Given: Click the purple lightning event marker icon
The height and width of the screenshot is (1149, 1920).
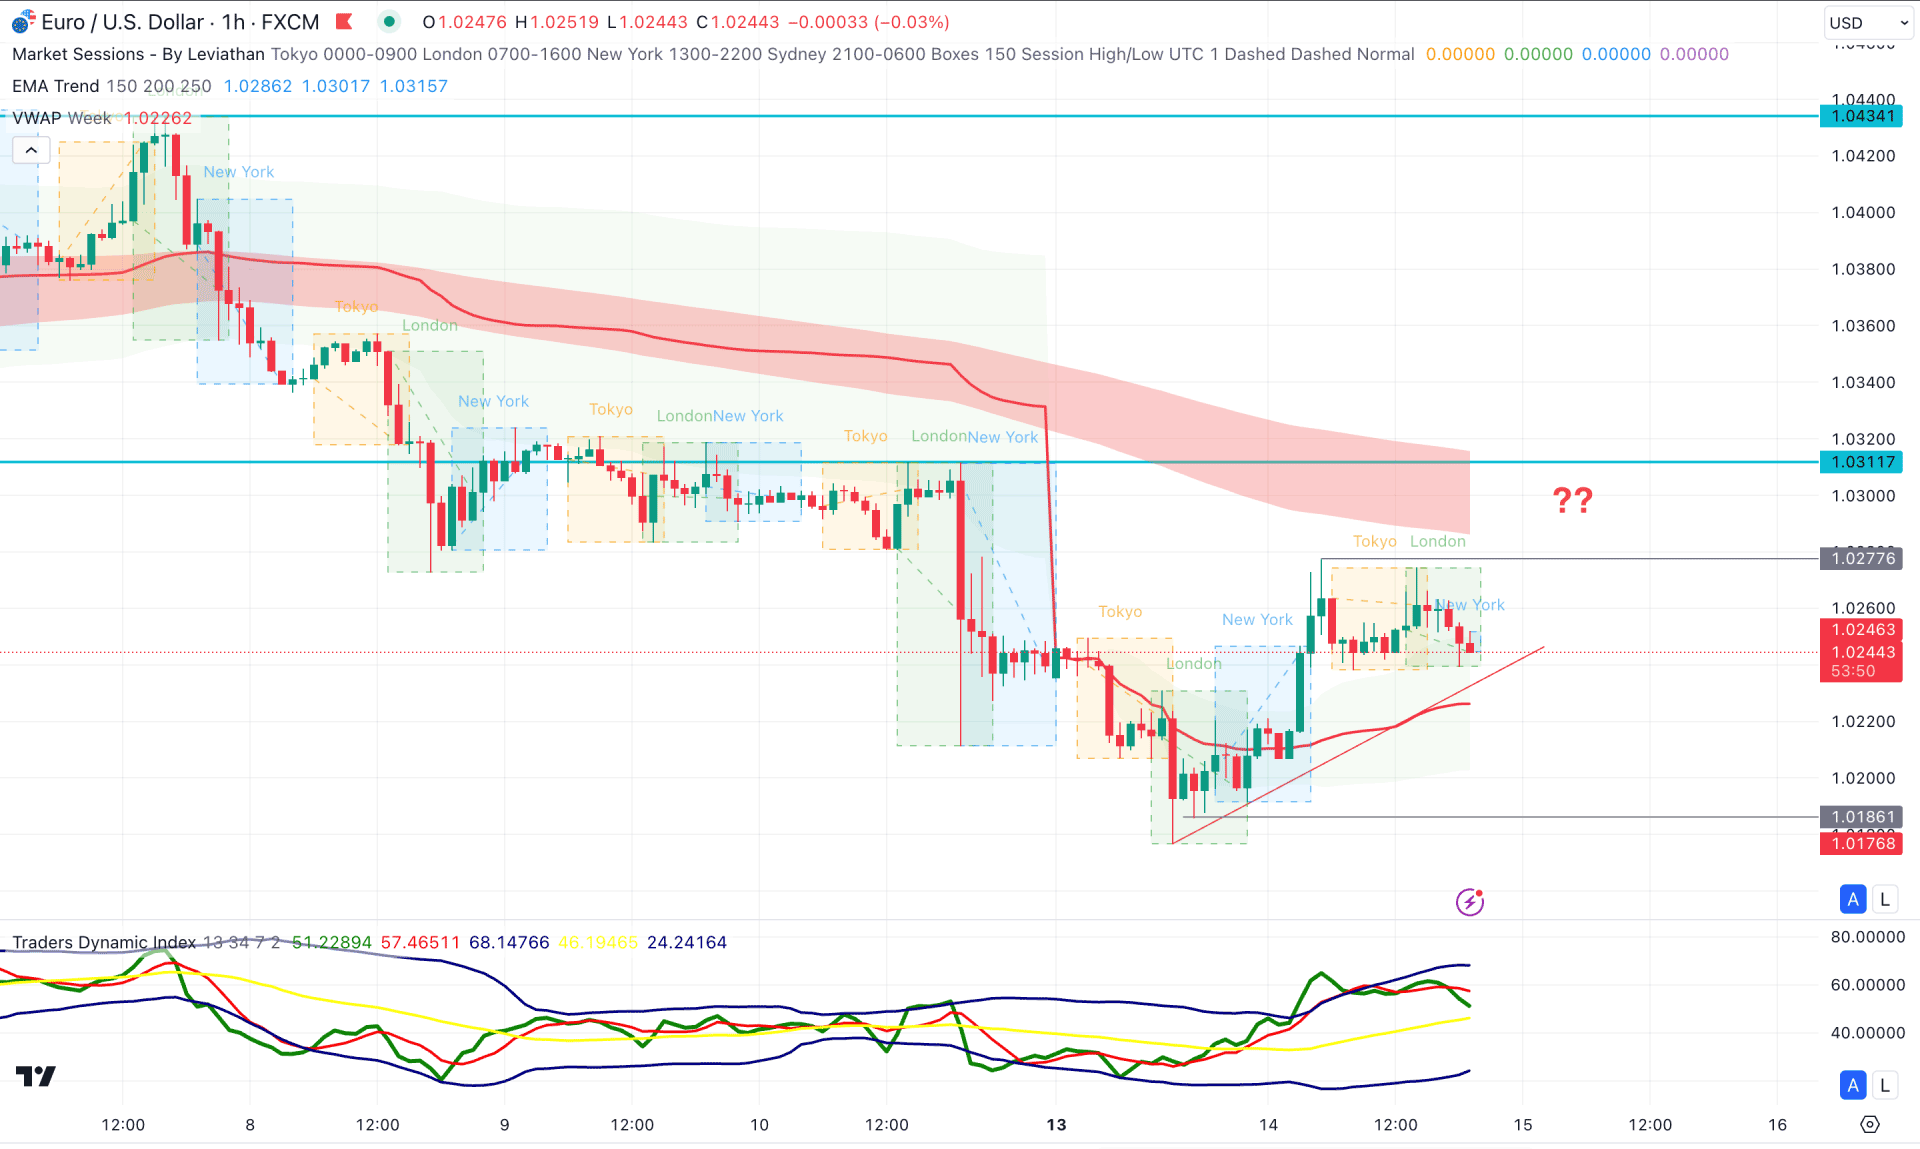Looking at the screenshot, I should coord(1469,902).
